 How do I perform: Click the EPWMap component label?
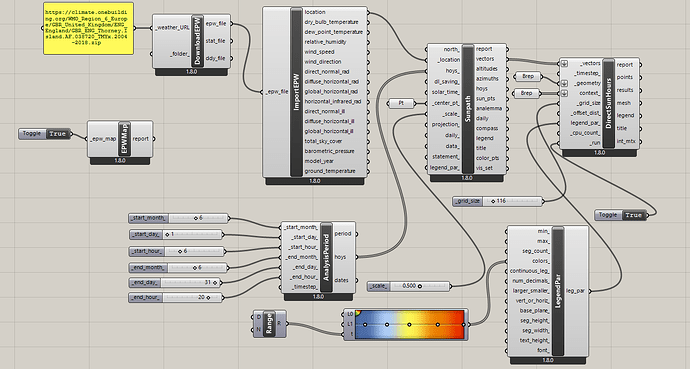(x=125, y=139)
